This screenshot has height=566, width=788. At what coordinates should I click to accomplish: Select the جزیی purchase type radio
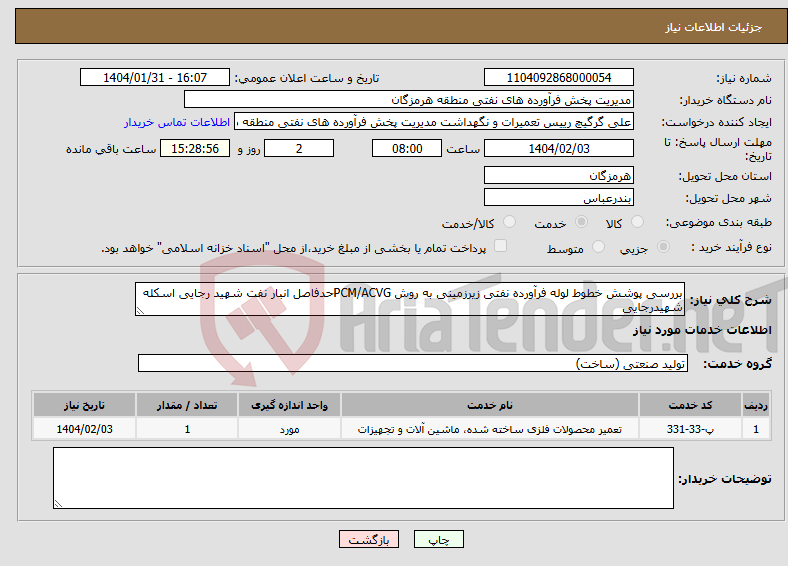pos(663,246)
